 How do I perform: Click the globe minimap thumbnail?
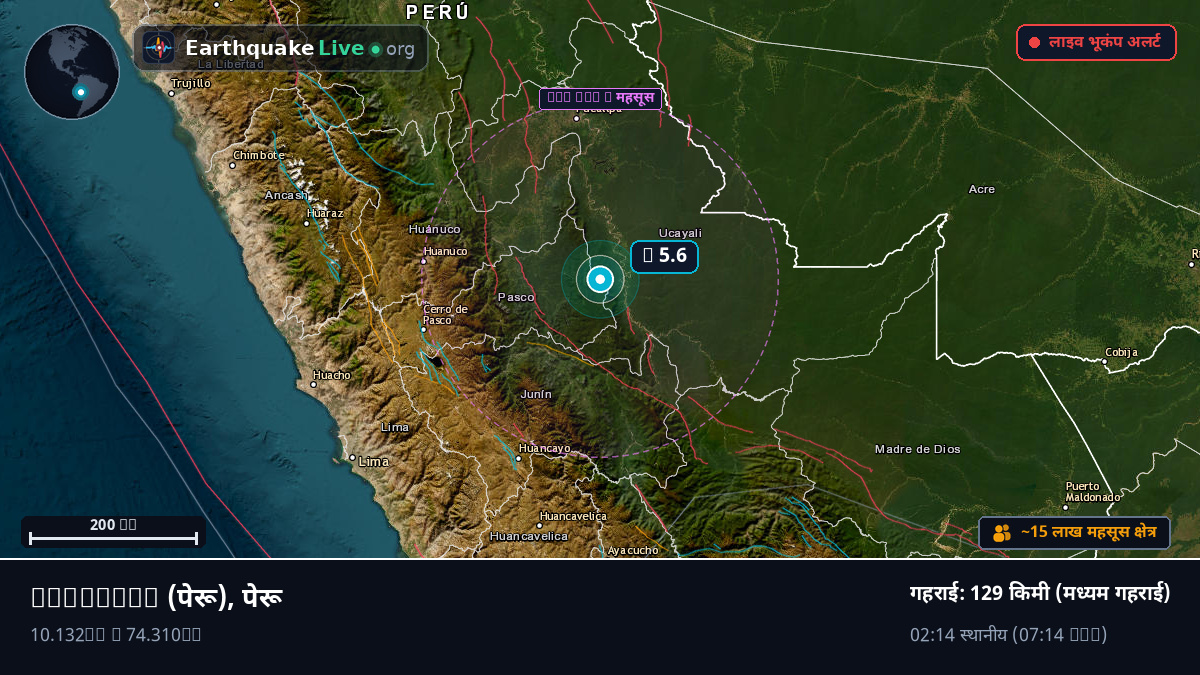(72, 72)
